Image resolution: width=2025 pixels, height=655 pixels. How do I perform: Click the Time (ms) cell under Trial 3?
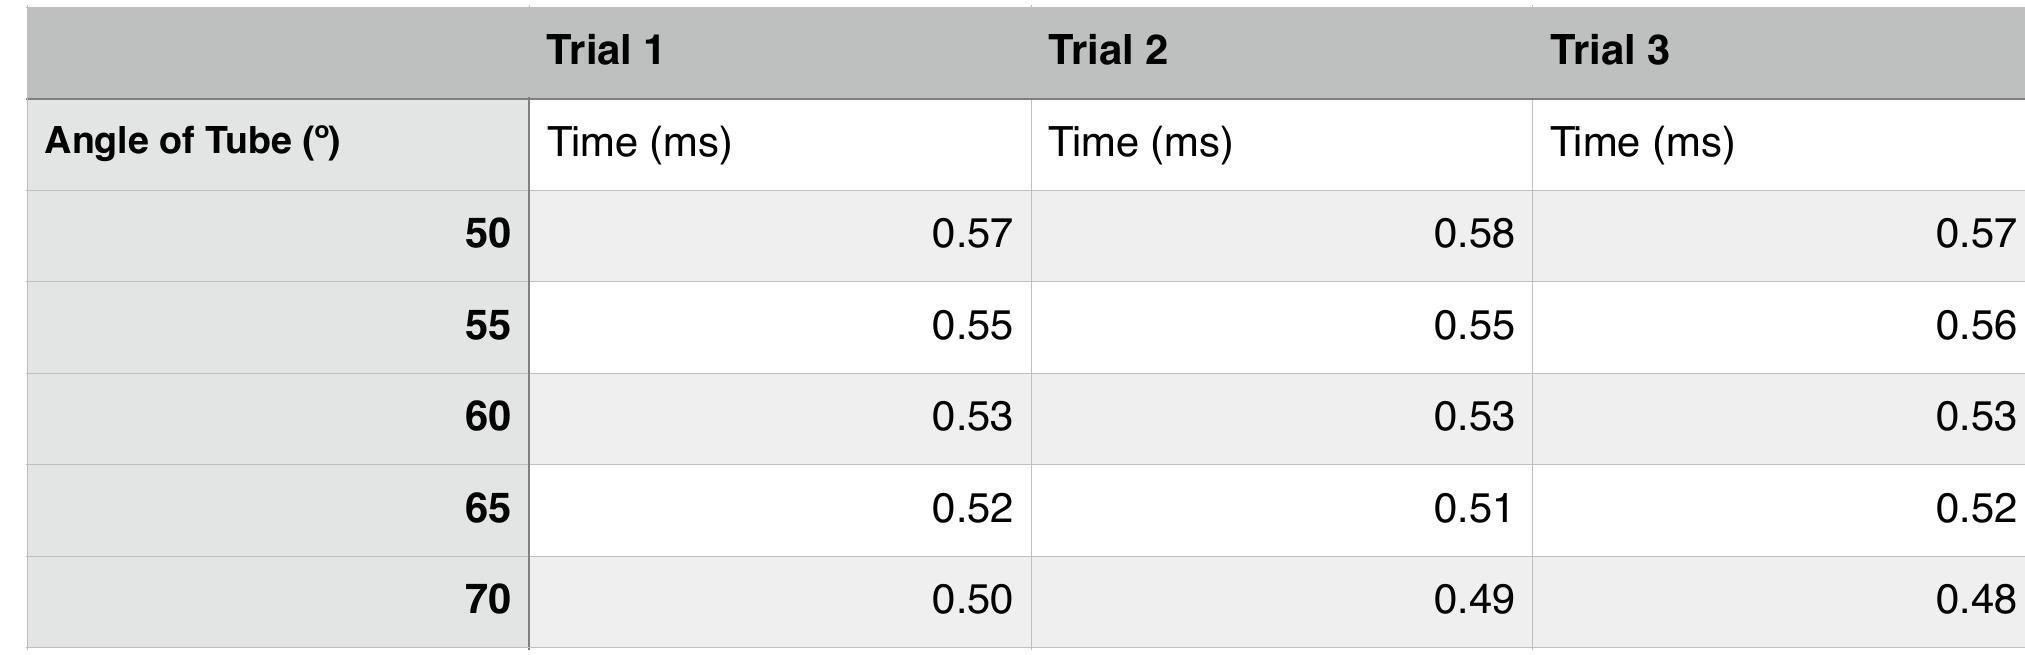1778,142
